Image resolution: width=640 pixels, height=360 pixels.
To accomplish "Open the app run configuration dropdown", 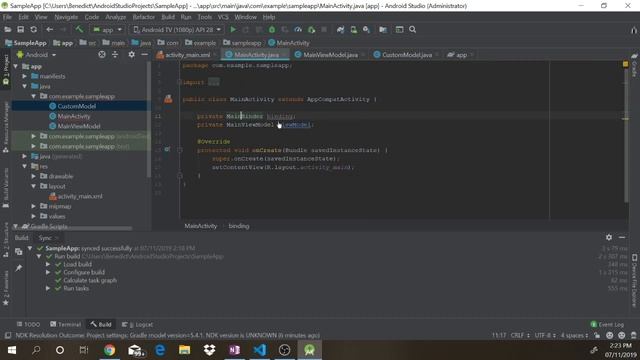I will [x=107, y=30].
